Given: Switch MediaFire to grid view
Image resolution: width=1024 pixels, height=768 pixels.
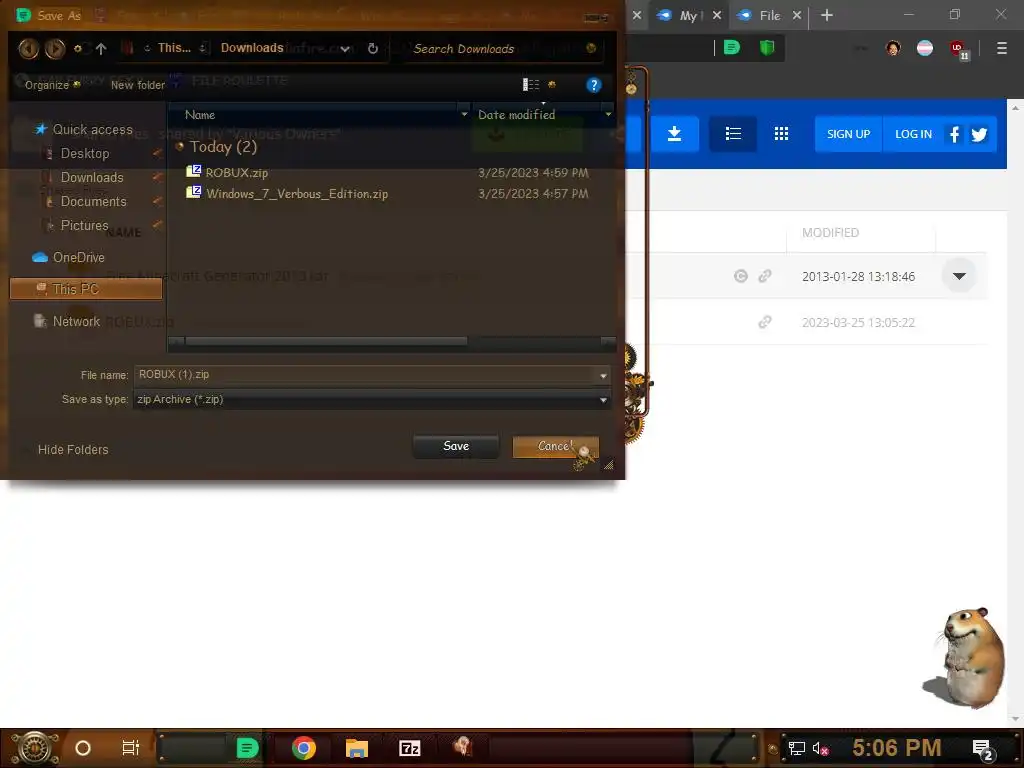Looking at the screenshot, I should coord(781,134).
